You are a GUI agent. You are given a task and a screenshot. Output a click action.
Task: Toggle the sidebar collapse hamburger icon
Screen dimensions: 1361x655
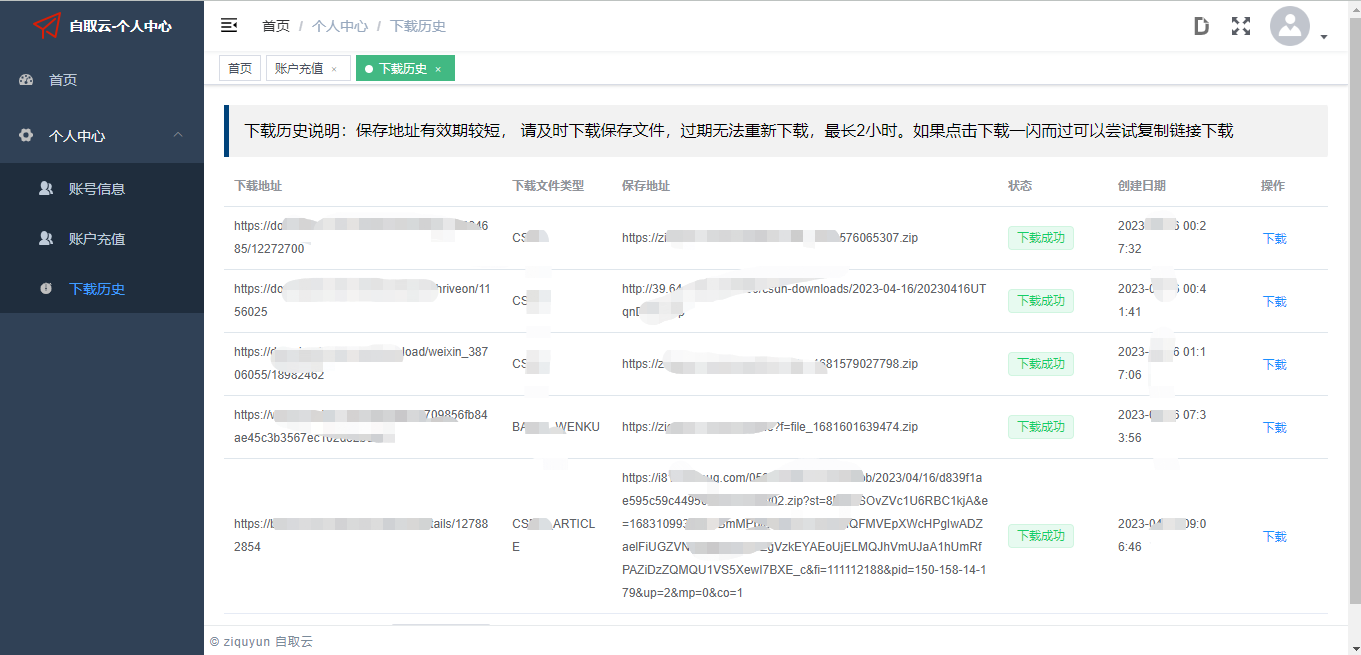(229, 26)
